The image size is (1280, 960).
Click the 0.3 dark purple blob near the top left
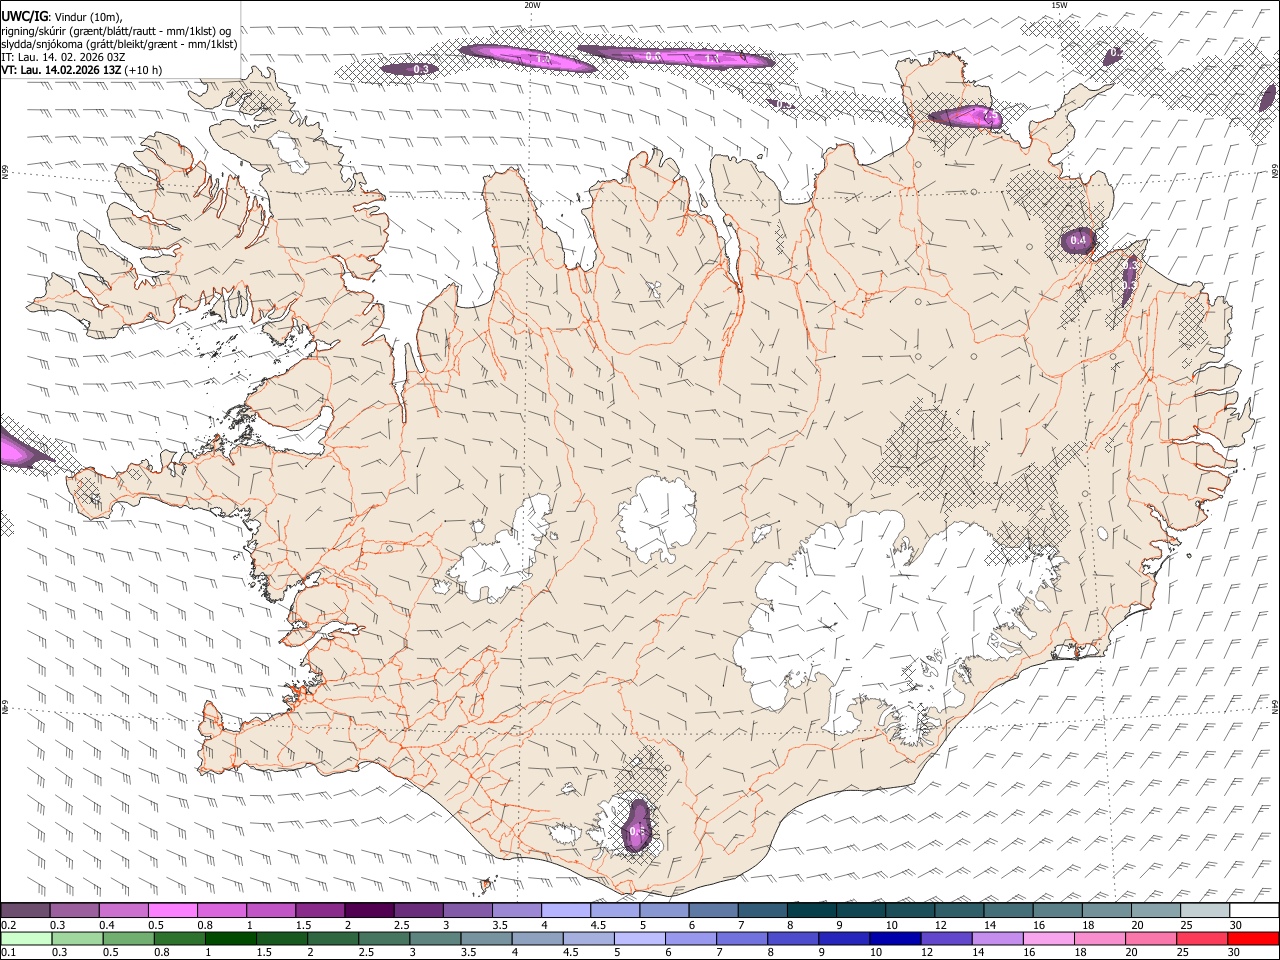(x=412, y=68)
